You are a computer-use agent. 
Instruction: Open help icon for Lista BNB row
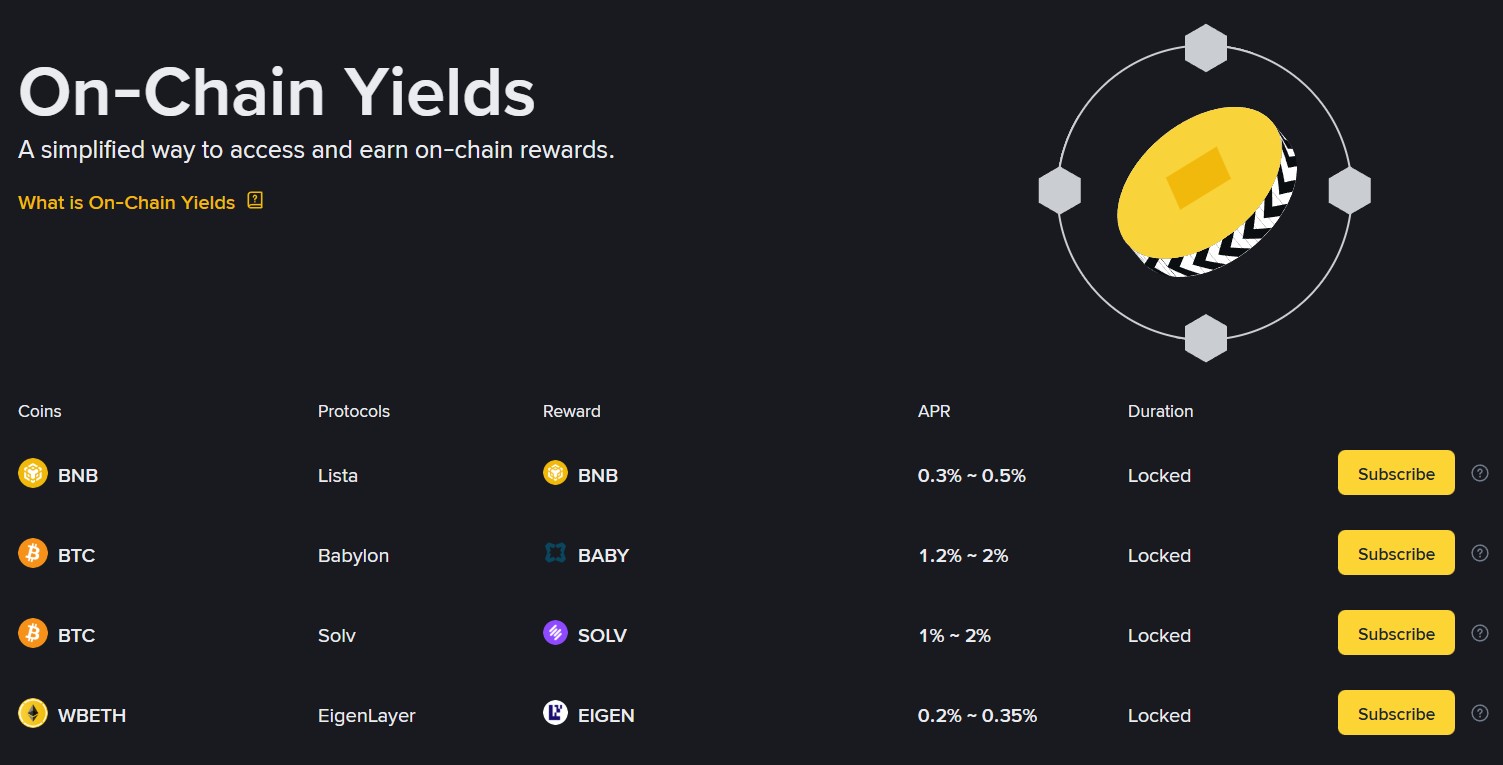pyautogui.click(x=1480, y=473)
